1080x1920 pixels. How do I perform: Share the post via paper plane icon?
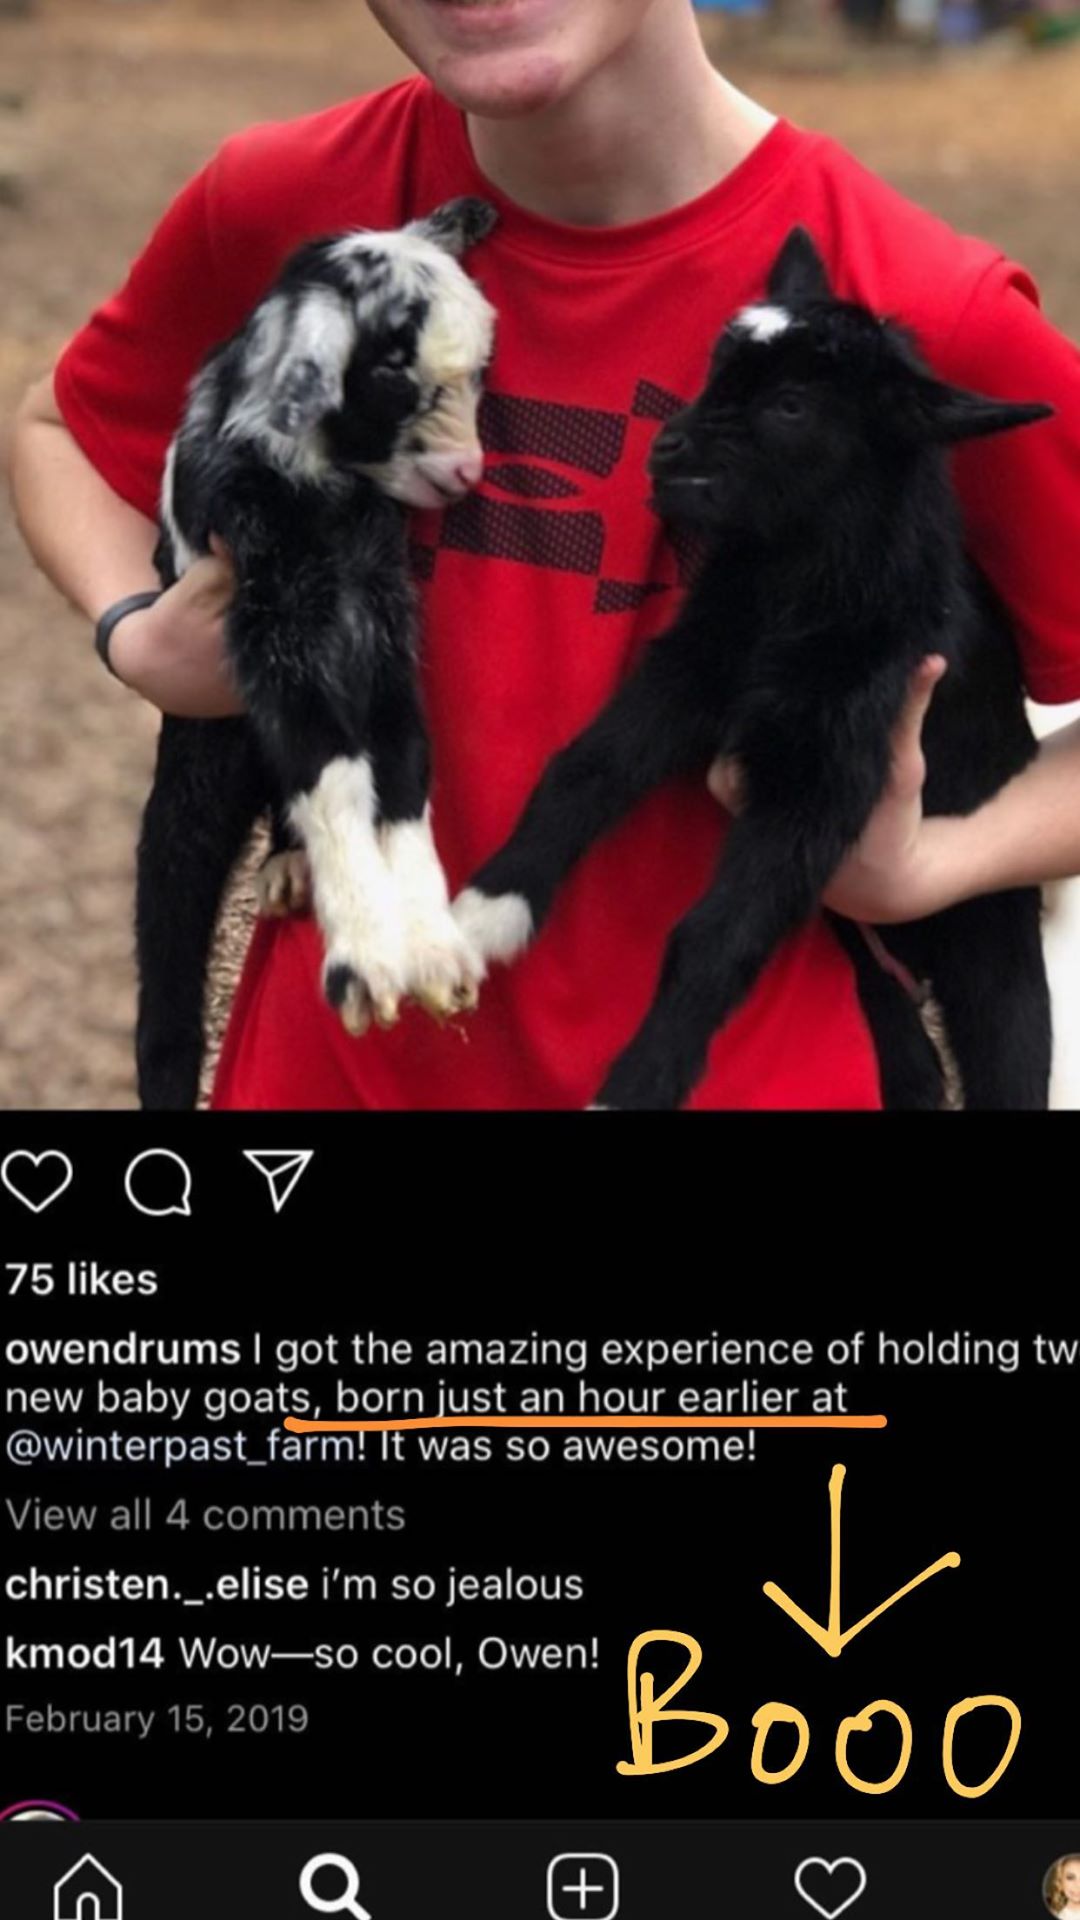[x=278, y=1180]
